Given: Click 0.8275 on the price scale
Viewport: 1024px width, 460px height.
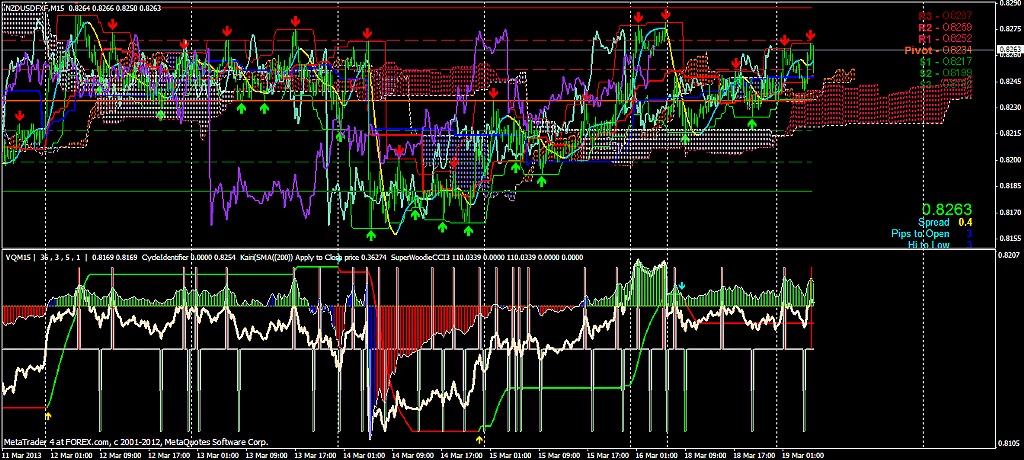Looking at the screenshot, I should pos(1010,29).
